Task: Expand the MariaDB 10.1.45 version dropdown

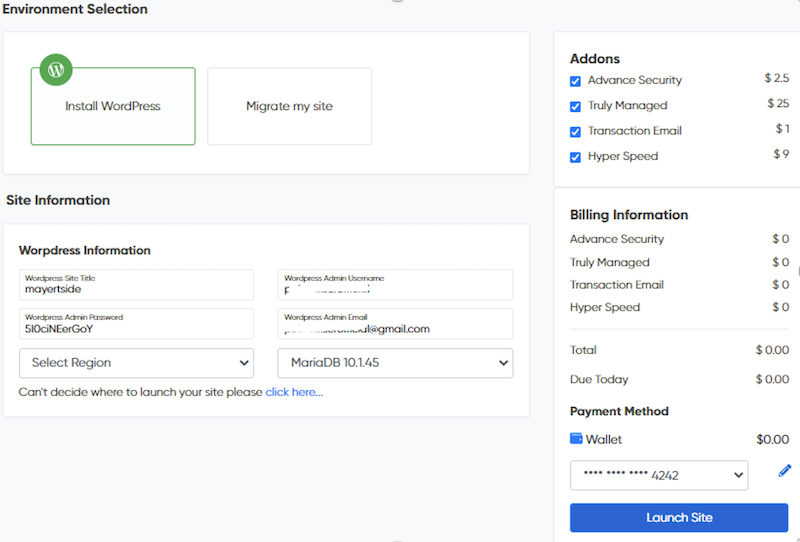Action: click(395, 363)
